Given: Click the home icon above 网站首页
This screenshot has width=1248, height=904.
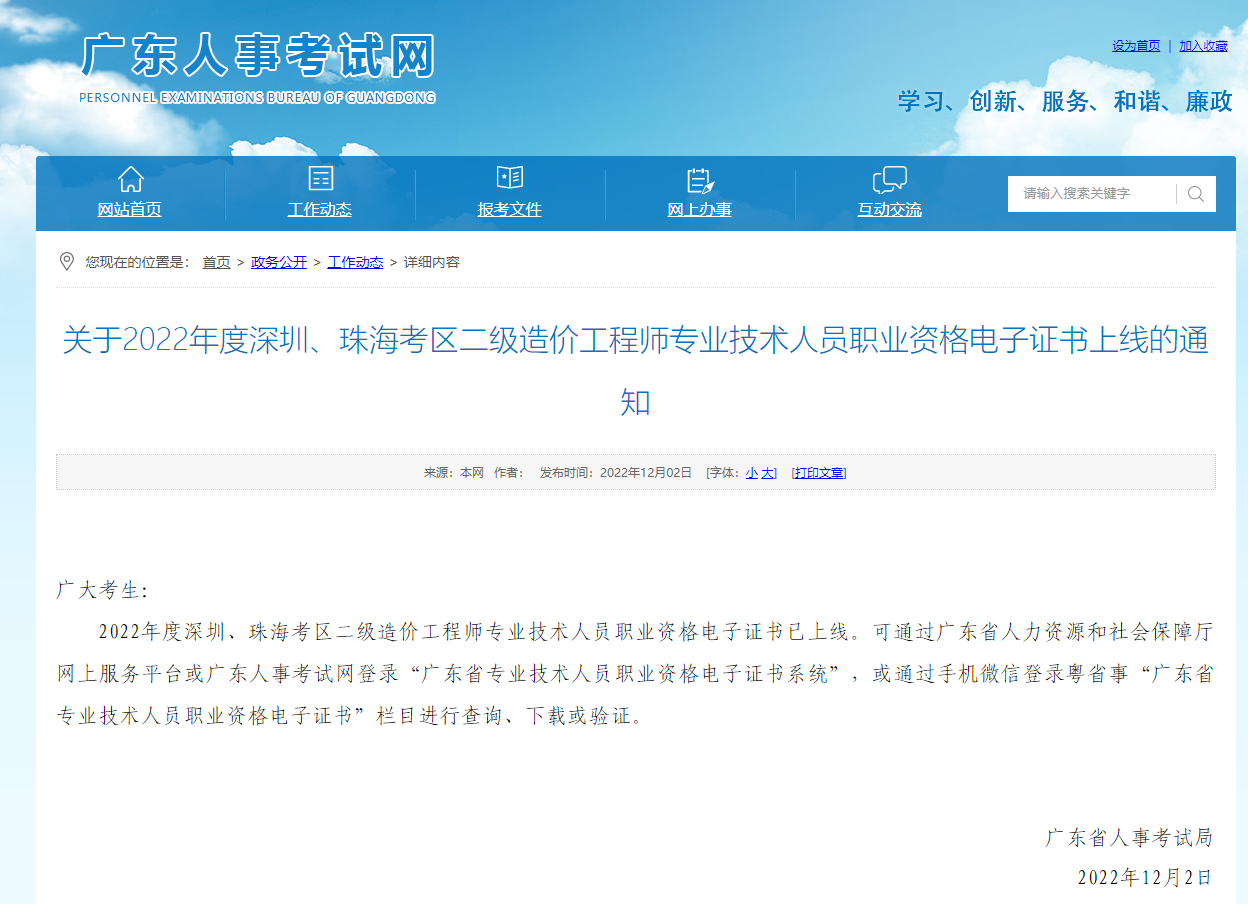Looking at the screenshot, I should tap(130, 179).
